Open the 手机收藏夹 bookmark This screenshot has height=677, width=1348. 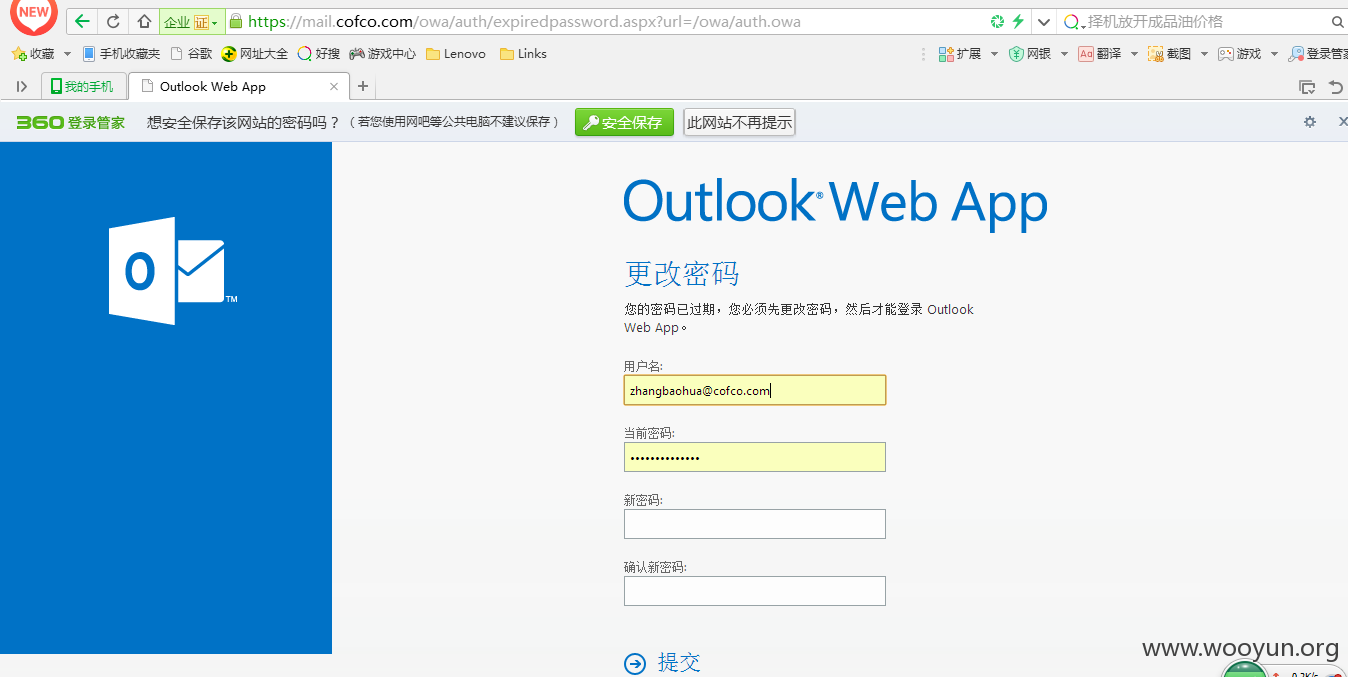coord(121,54)
